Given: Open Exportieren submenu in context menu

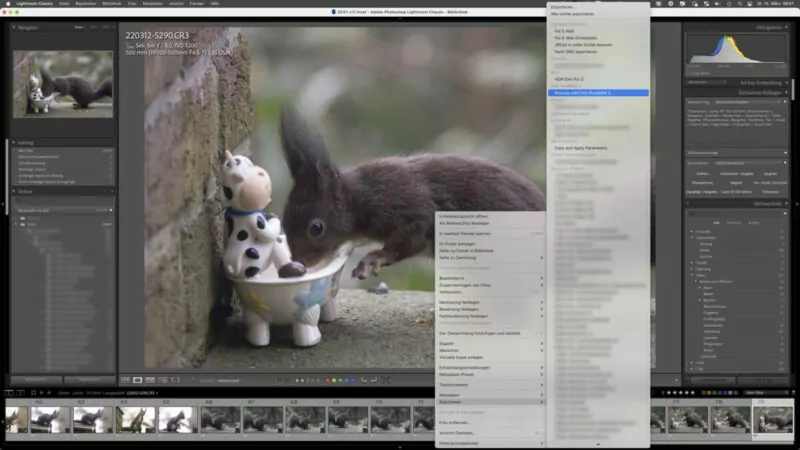Looking at the screenshot, I should [x=490, y=402].
